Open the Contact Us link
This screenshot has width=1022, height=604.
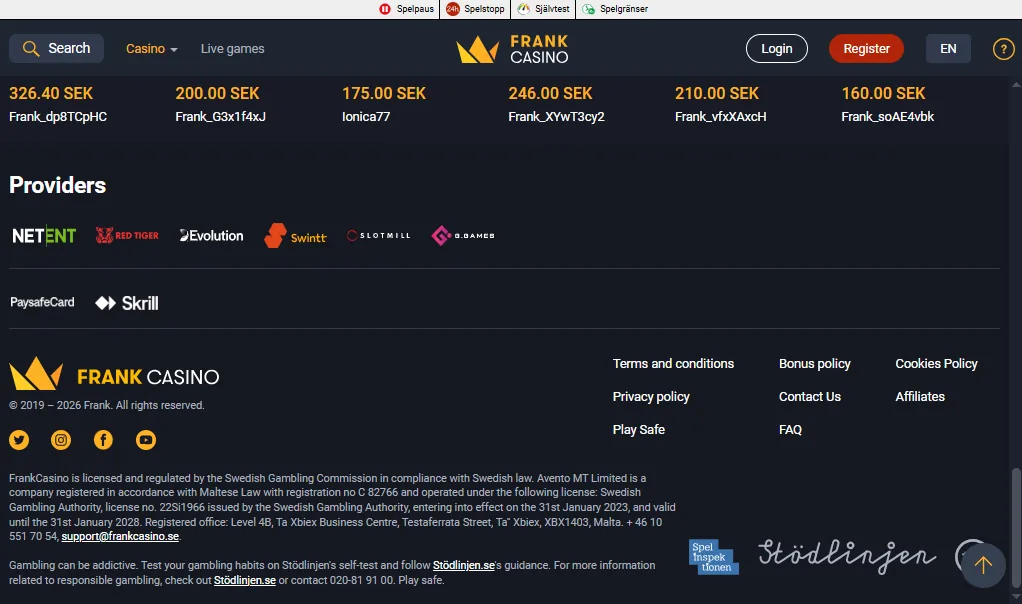pos(810,397)
